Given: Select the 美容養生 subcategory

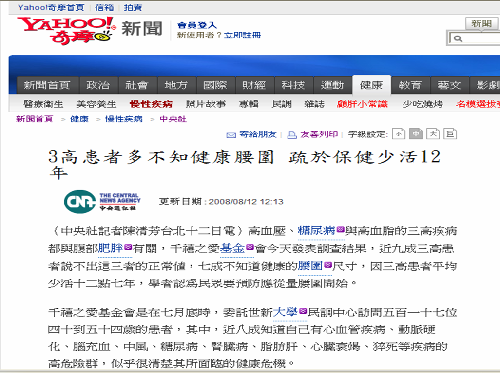Looking at the screenshot, I should tap(96, 104).
